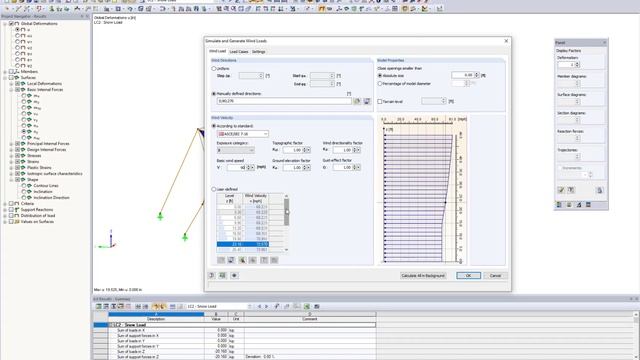Image resolution: width=640 pixels, height=360 pixels.
Task: Click the save icon below the velocity table
Action: (x=231, y=260)
